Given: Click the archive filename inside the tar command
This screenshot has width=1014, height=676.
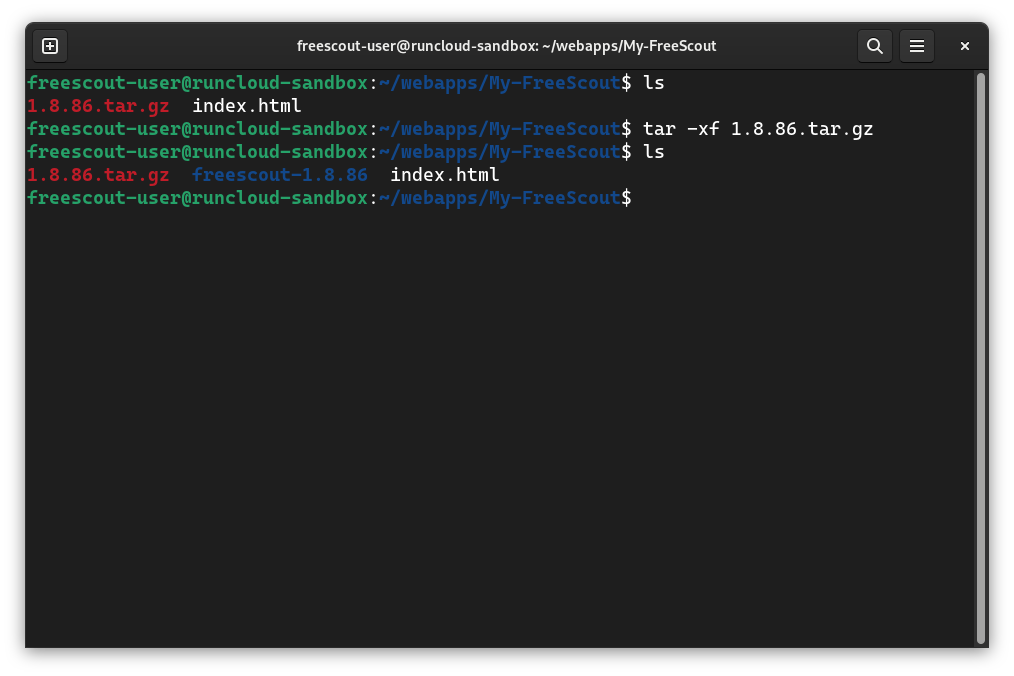Looking at the screenshot, I should tap(802, 129).
